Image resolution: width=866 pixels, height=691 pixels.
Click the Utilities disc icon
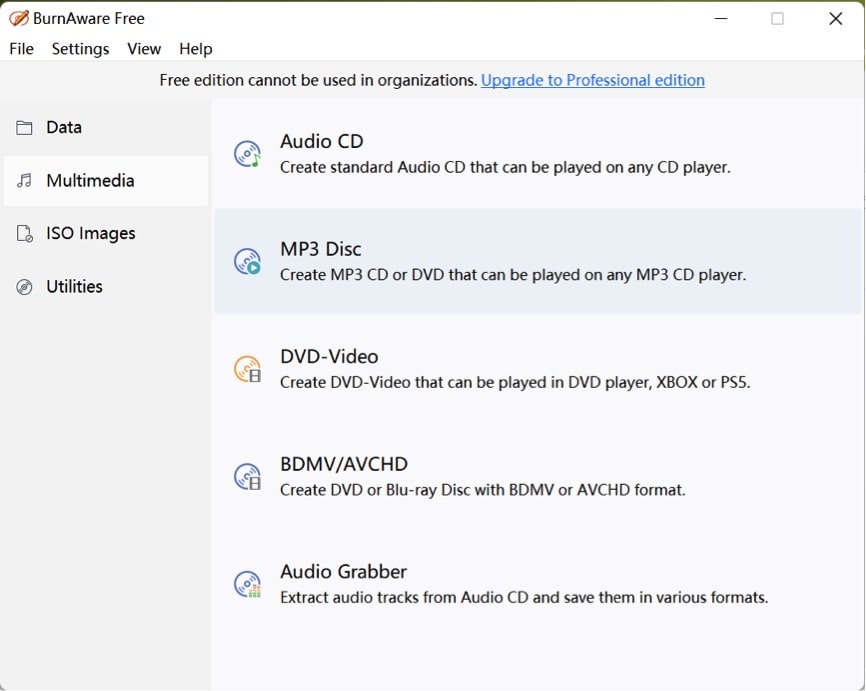[24, 287]
